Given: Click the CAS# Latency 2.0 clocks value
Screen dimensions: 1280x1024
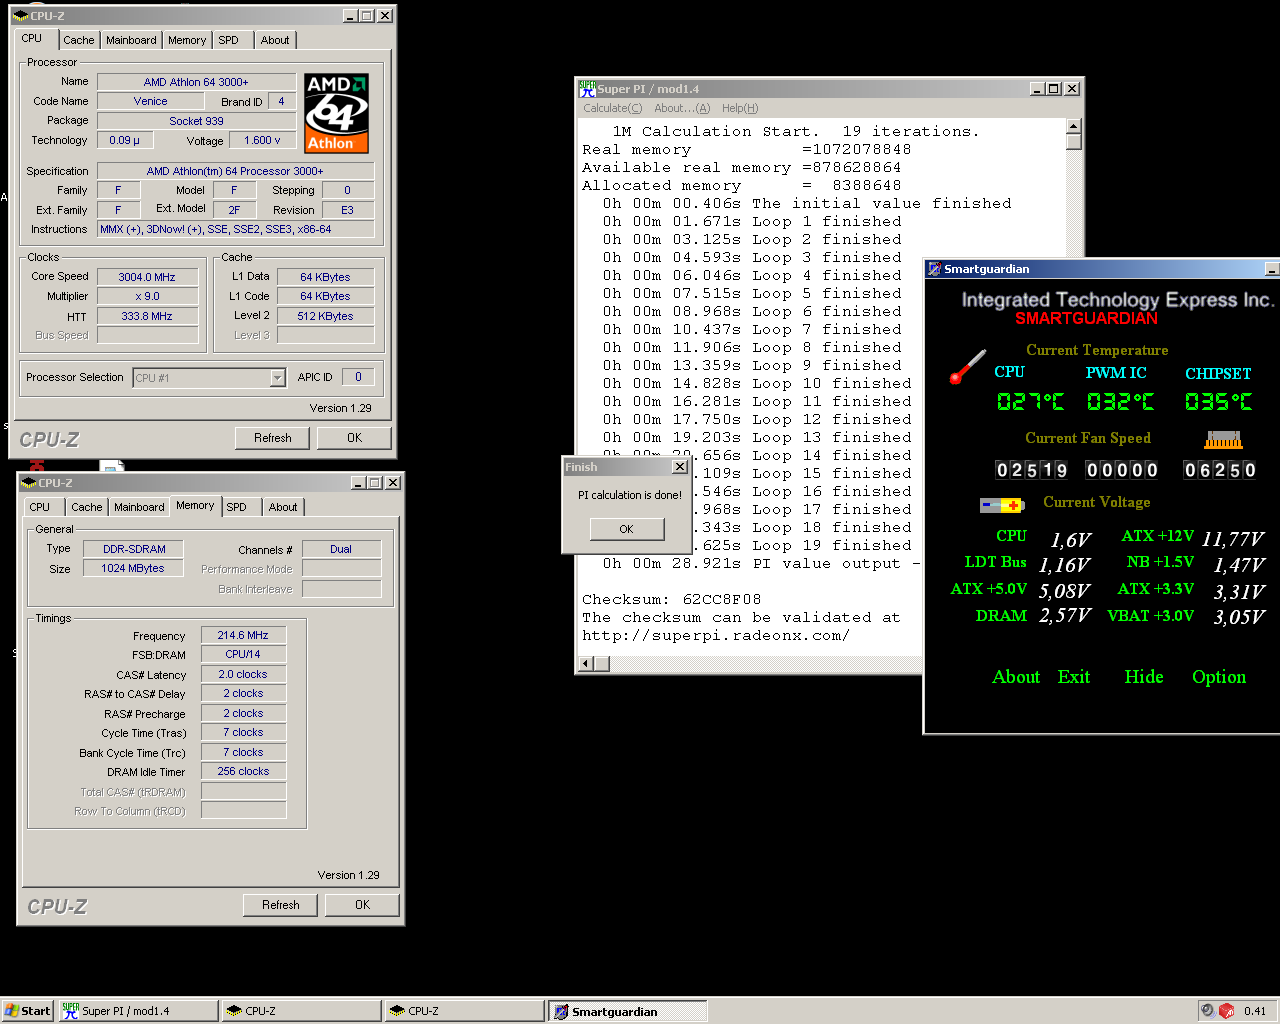Looking at the screenshot, I should pos(244,674).
